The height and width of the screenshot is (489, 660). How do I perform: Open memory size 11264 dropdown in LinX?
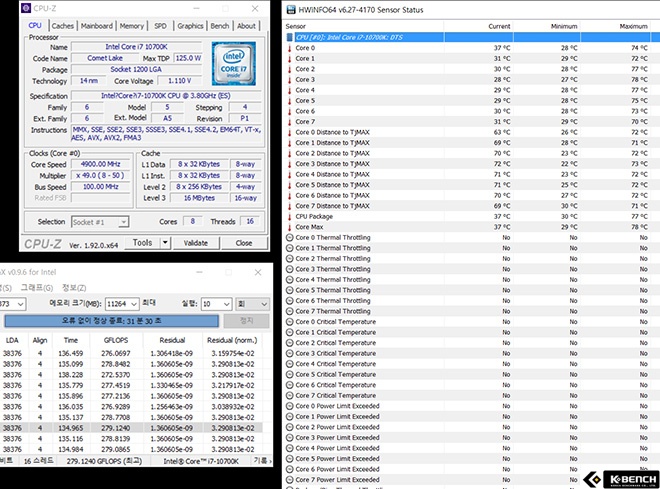point(122,304)
